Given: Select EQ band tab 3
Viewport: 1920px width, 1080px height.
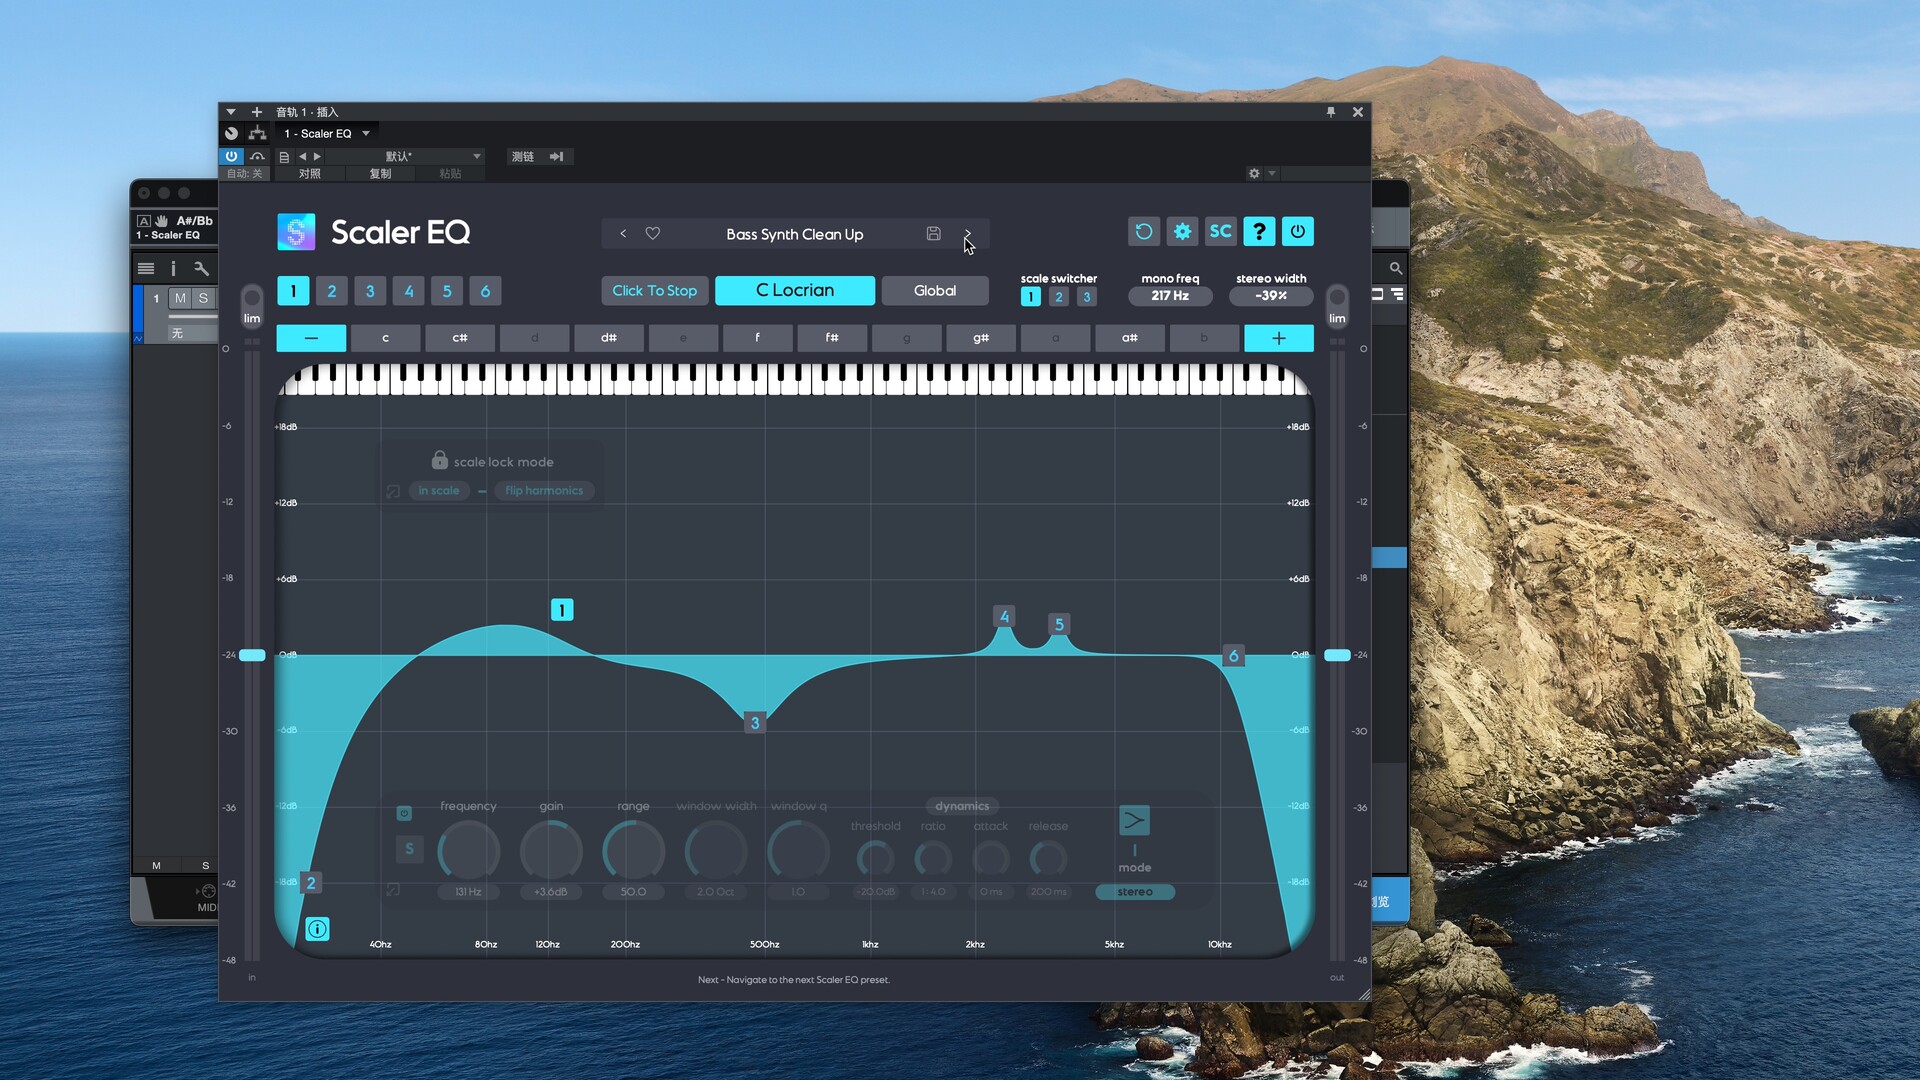Looking at the screenshot, I should (370, 291).
